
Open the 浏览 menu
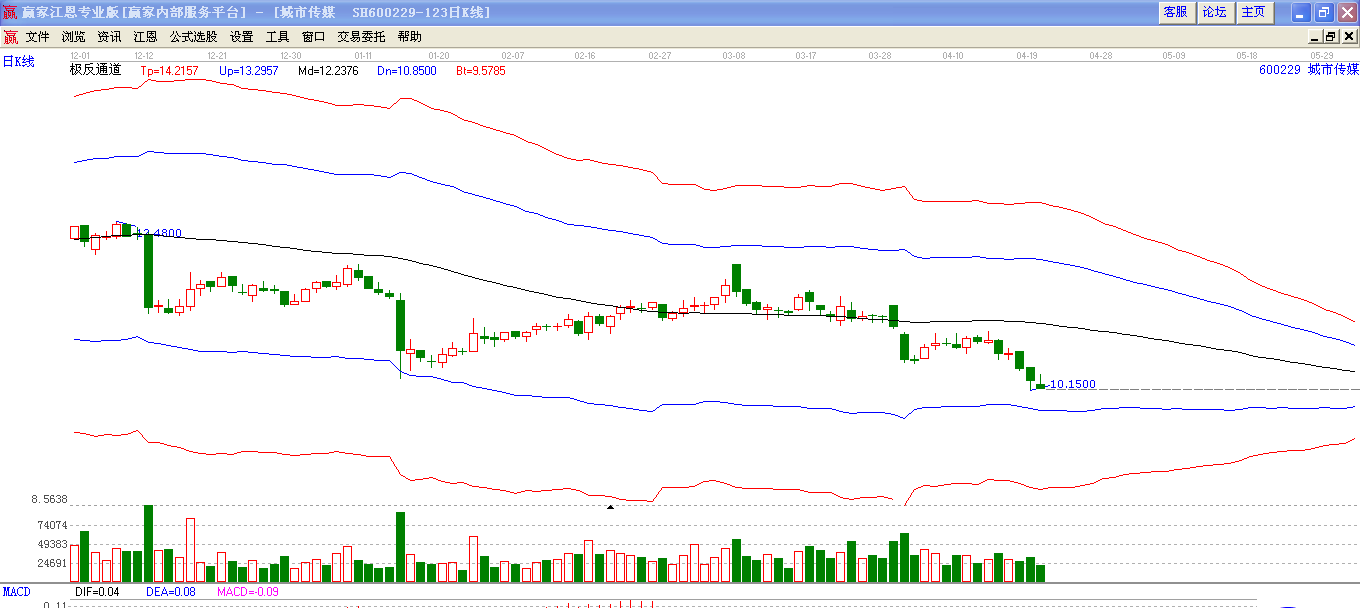[74, 37]
